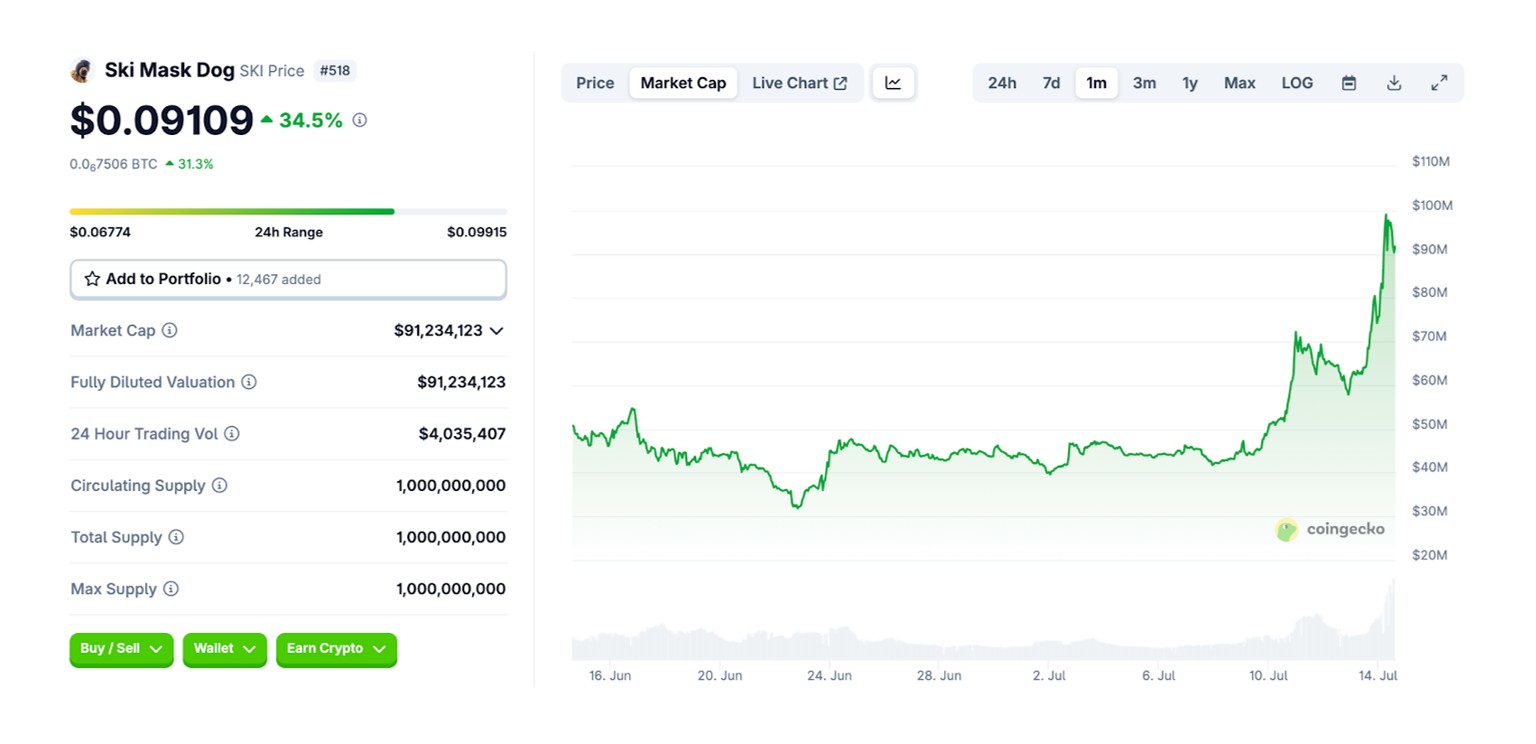
Task: Click the BTC price 0.0₆7506 BTC
Action: point(113,164)
